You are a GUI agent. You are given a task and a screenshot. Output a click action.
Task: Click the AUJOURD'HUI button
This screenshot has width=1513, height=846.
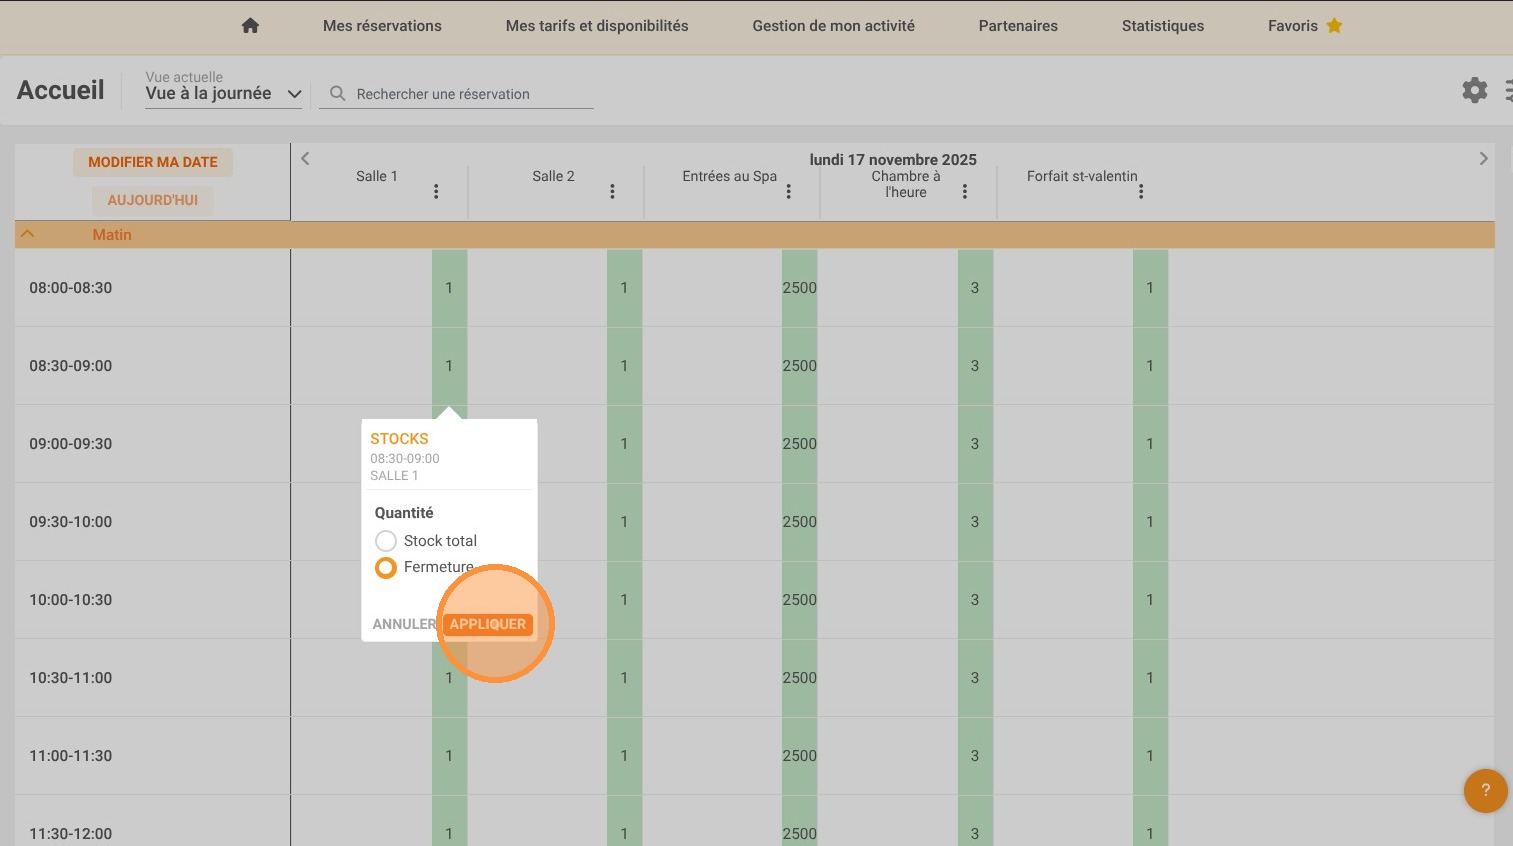[153, 200]
